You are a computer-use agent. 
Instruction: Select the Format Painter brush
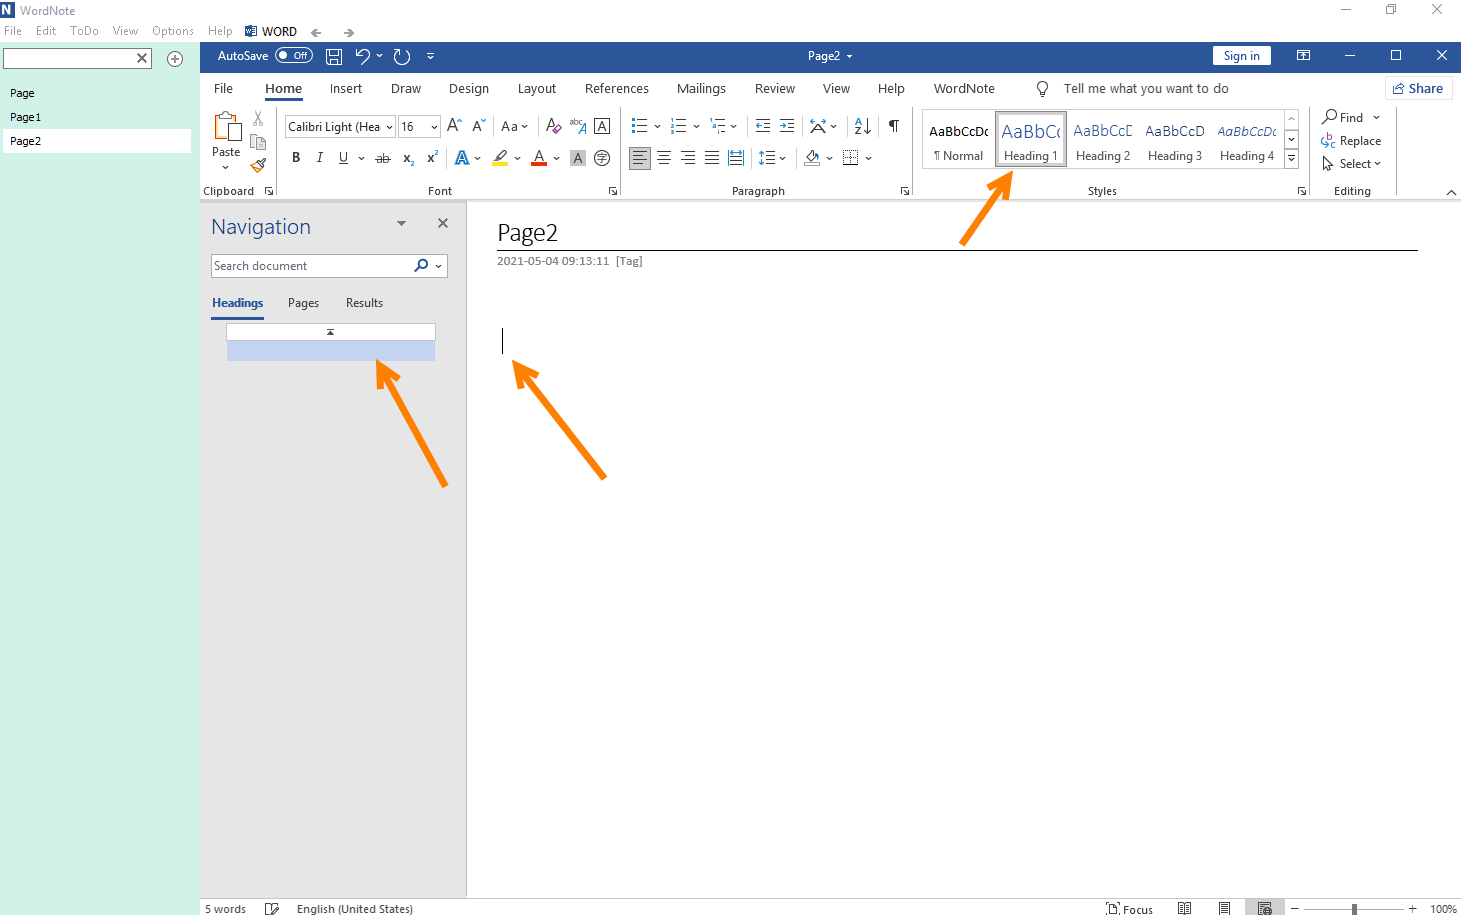258,164
